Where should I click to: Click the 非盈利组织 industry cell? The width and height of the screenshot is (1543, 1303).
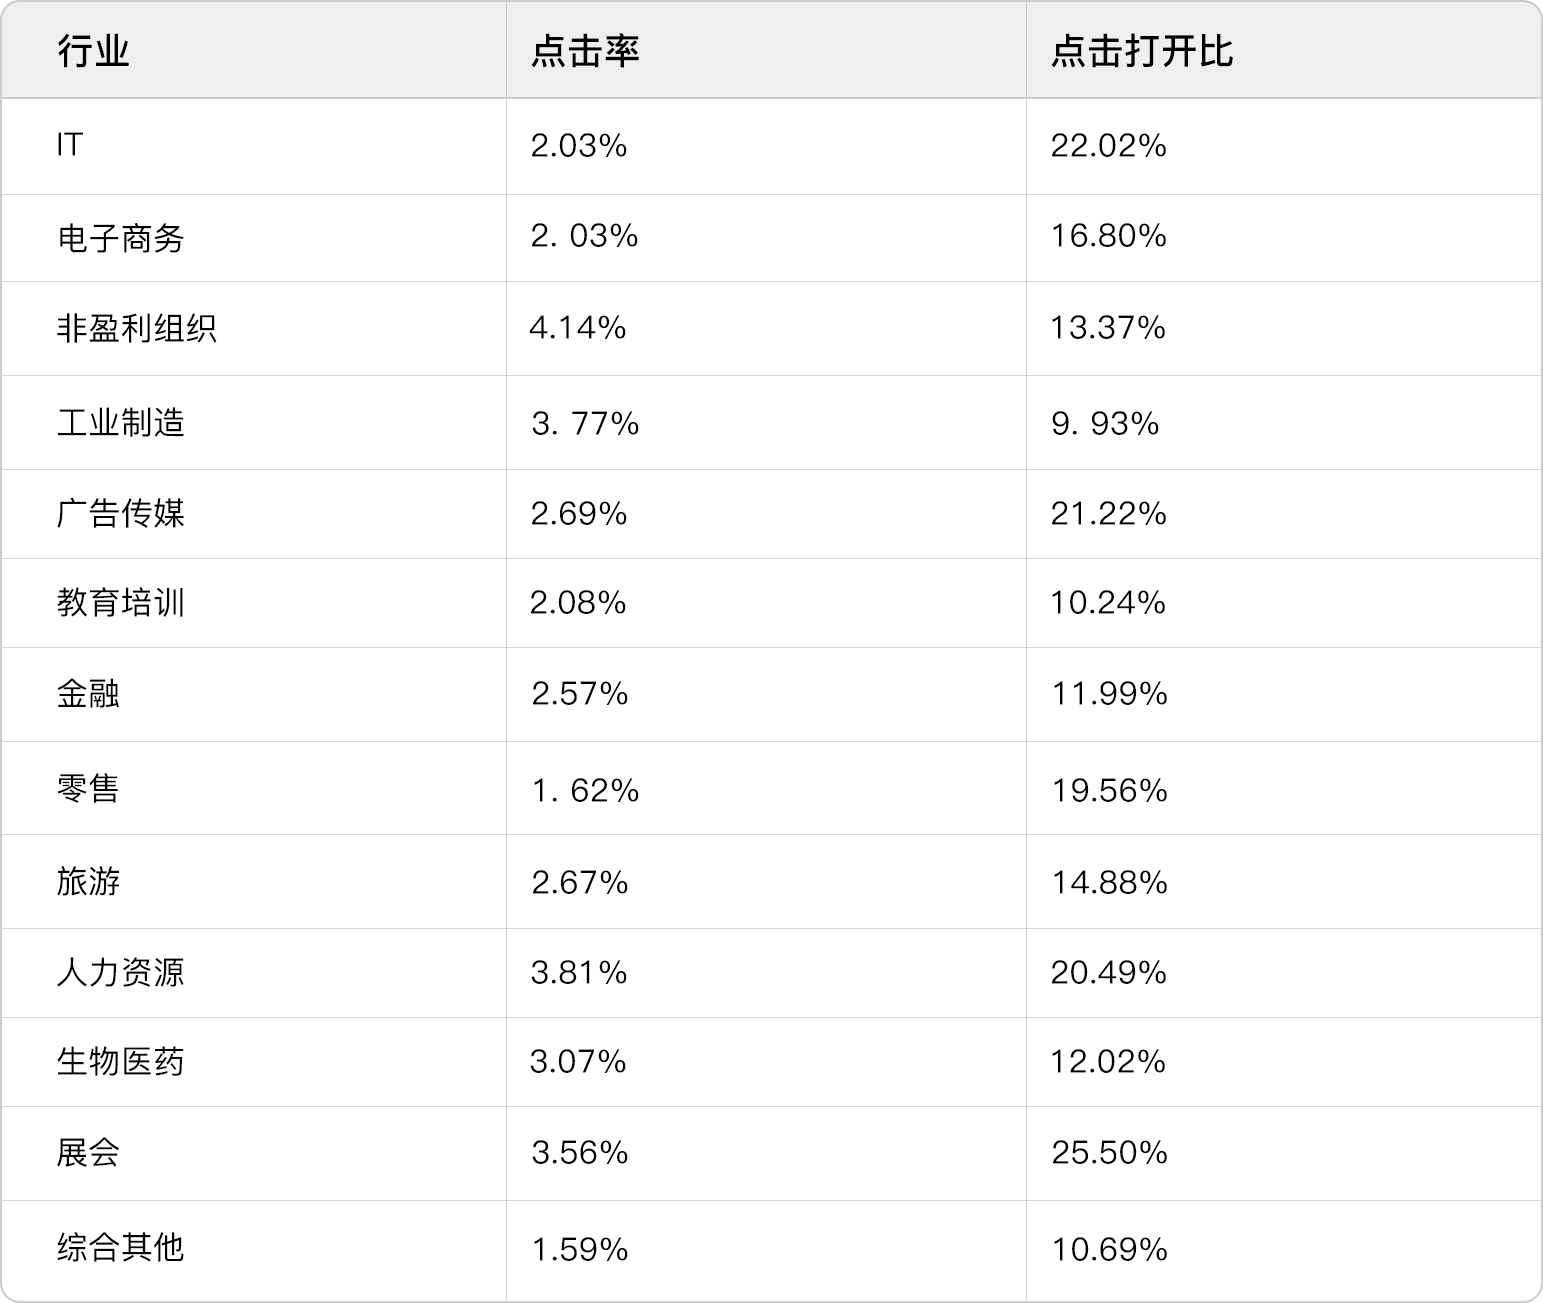(136, 328)
